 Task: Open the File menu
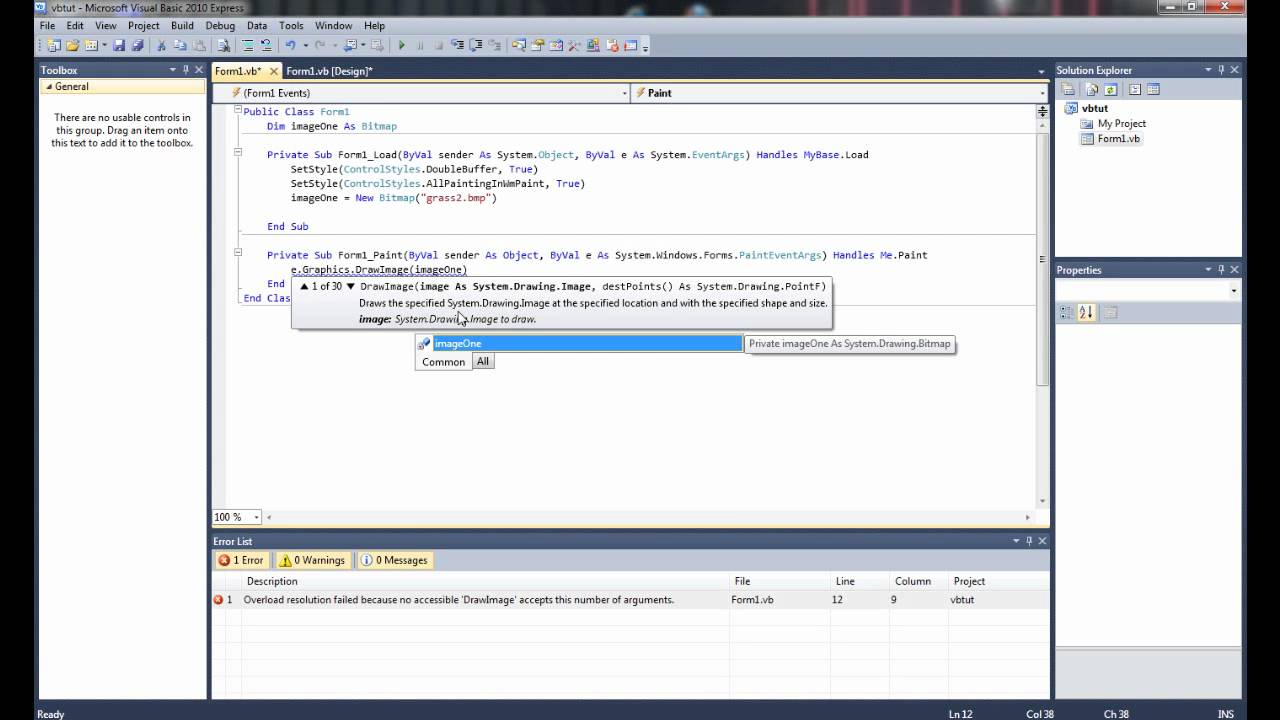coord(47,25)
